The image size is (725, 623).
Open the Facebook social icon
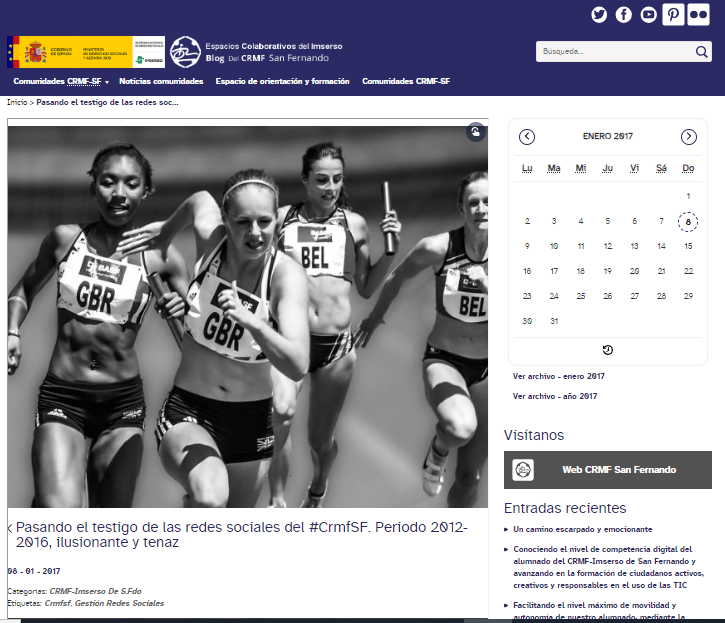pyautogui.click(x=624, y=14)
